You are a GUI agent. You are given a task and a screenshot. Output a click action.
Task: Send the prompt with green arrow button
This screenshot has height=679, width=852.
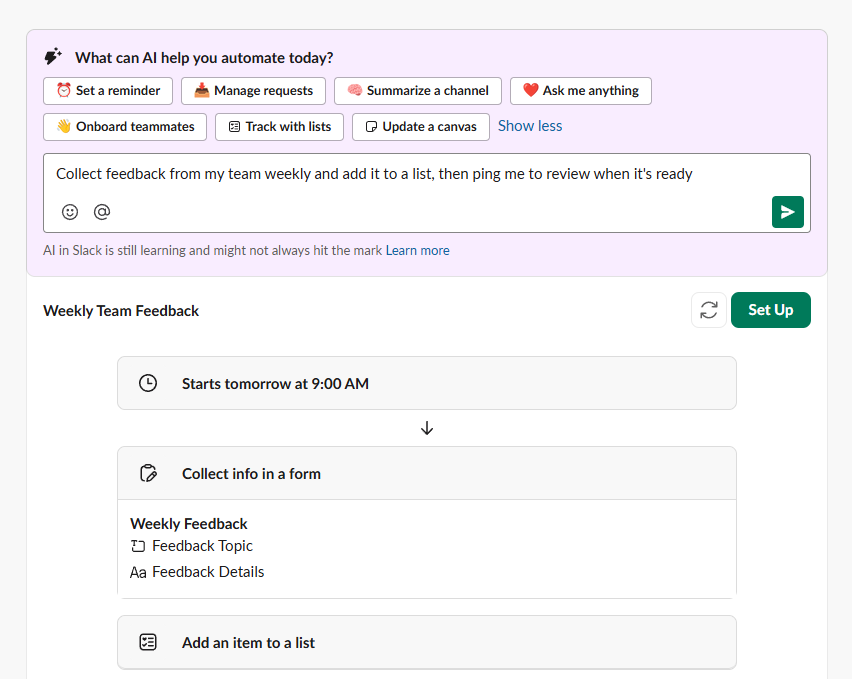pos(787,212)
